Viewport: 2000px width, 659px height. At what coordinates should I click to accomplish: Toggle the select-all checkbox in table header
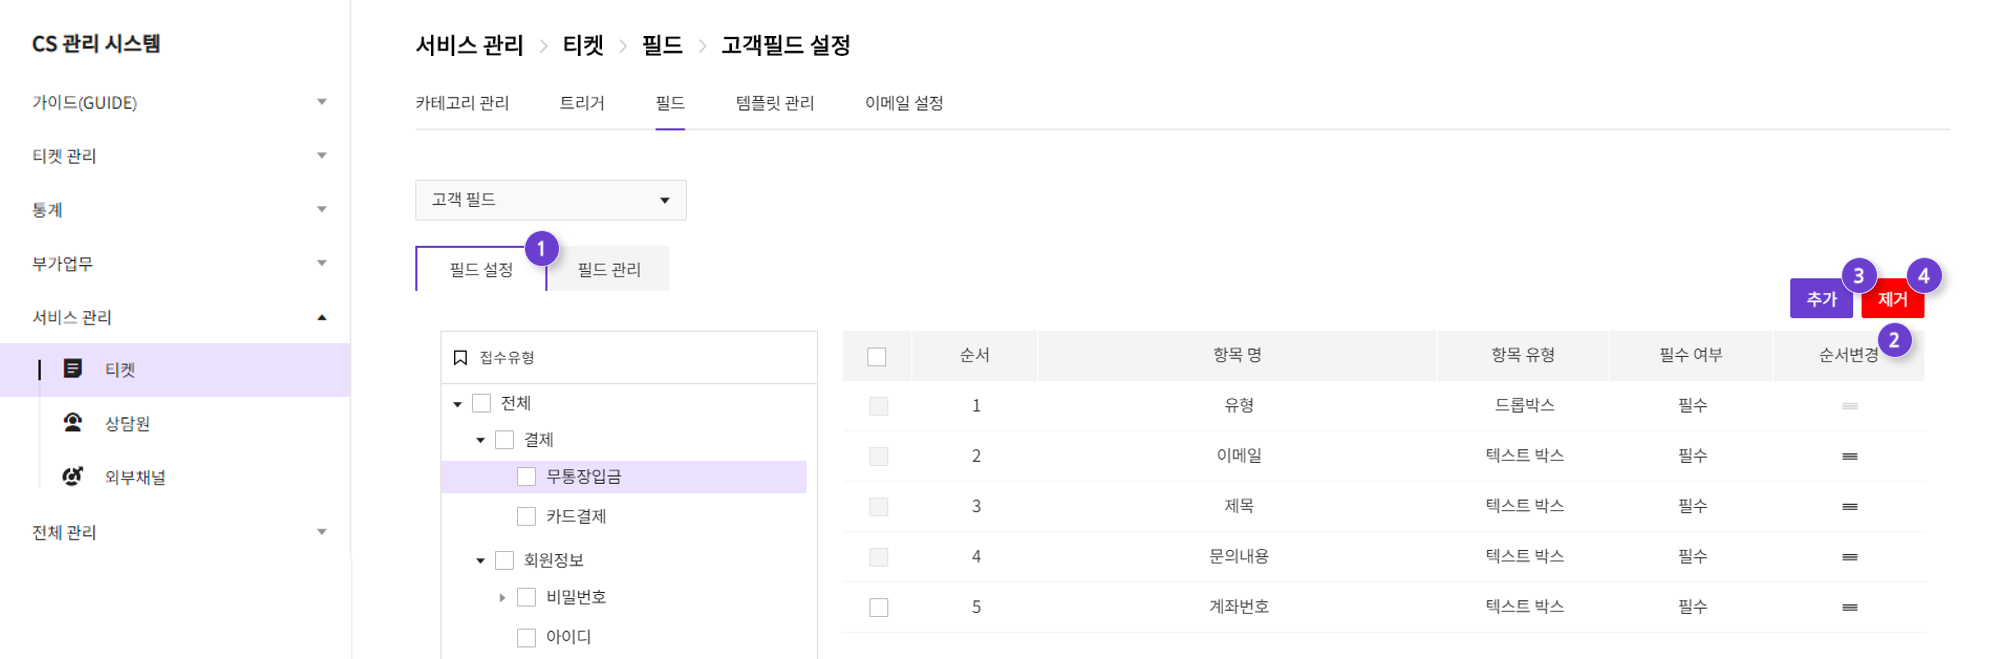877,357
